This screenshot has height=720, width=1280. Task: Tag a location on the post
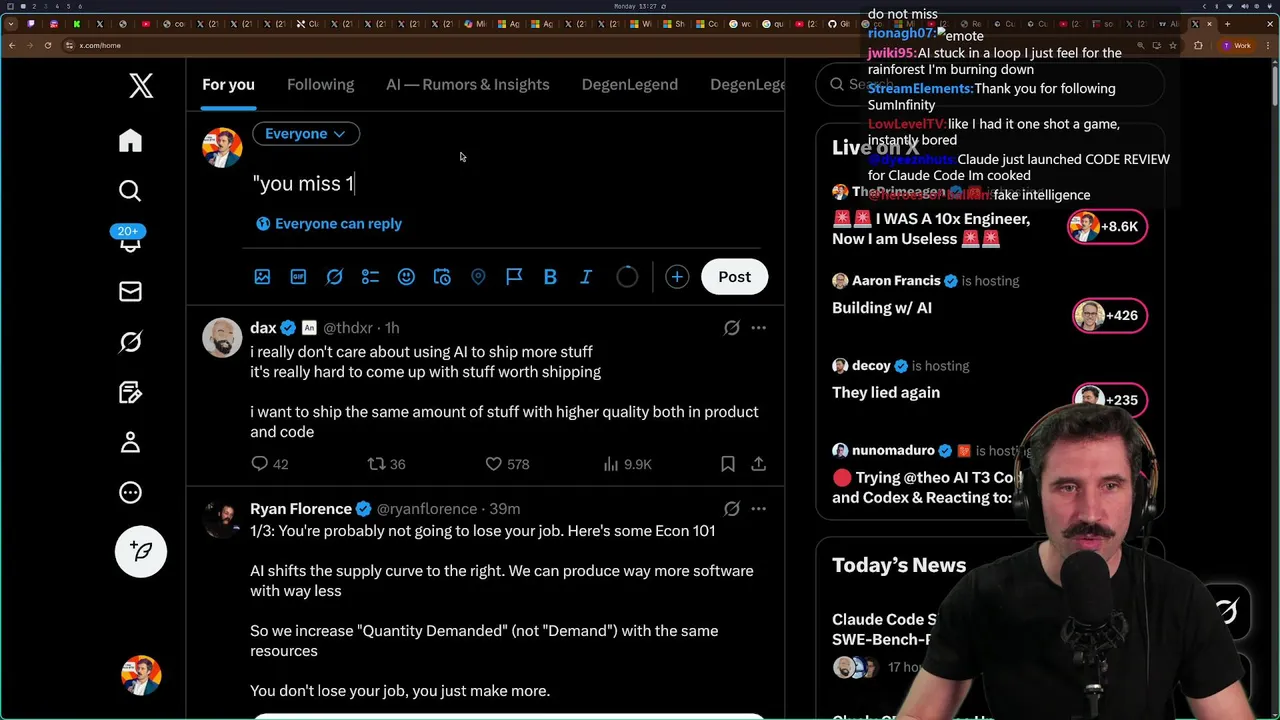478,277
